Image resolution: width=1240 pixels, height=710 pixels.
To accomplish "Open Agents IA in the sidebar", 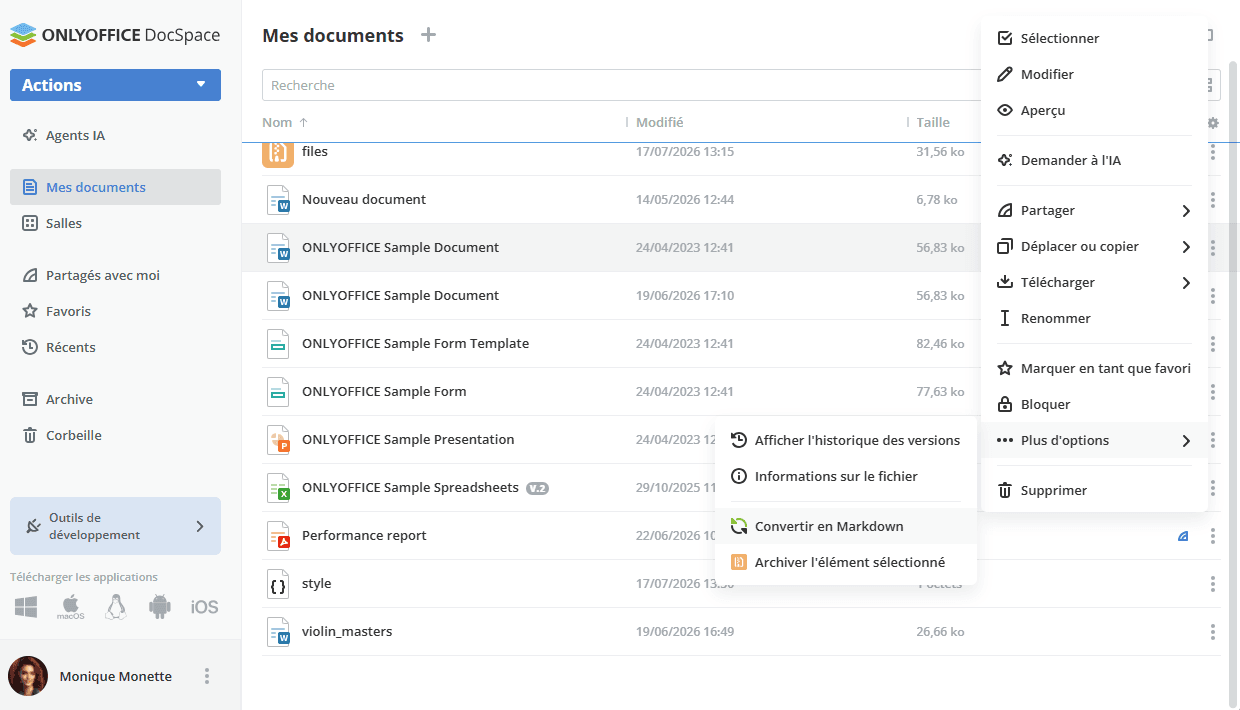I will [115, 135].
